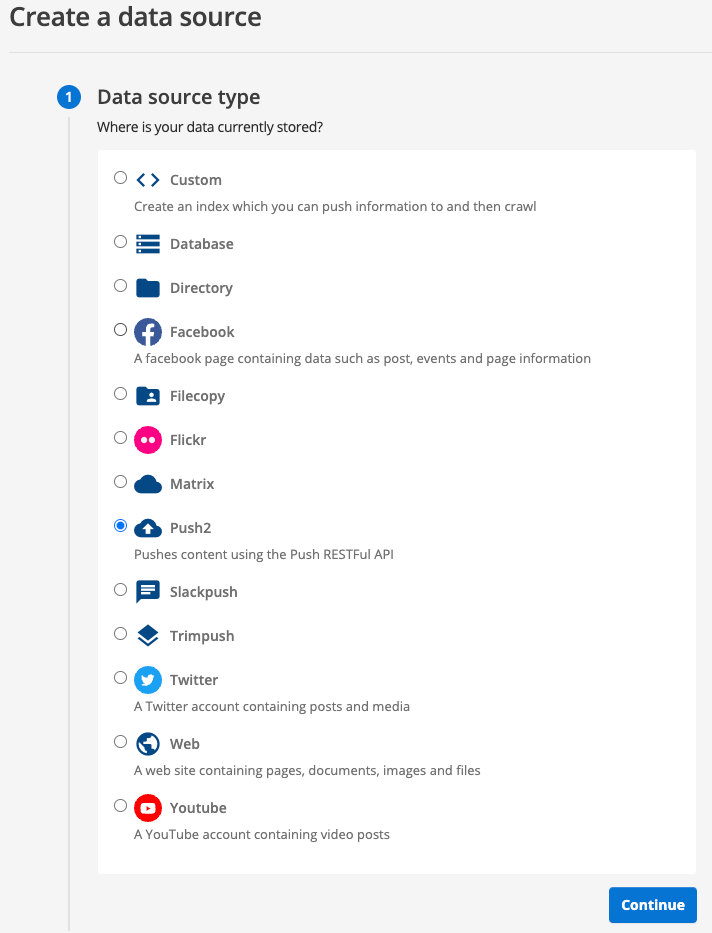Click the Facebook icon

[146, 331]
